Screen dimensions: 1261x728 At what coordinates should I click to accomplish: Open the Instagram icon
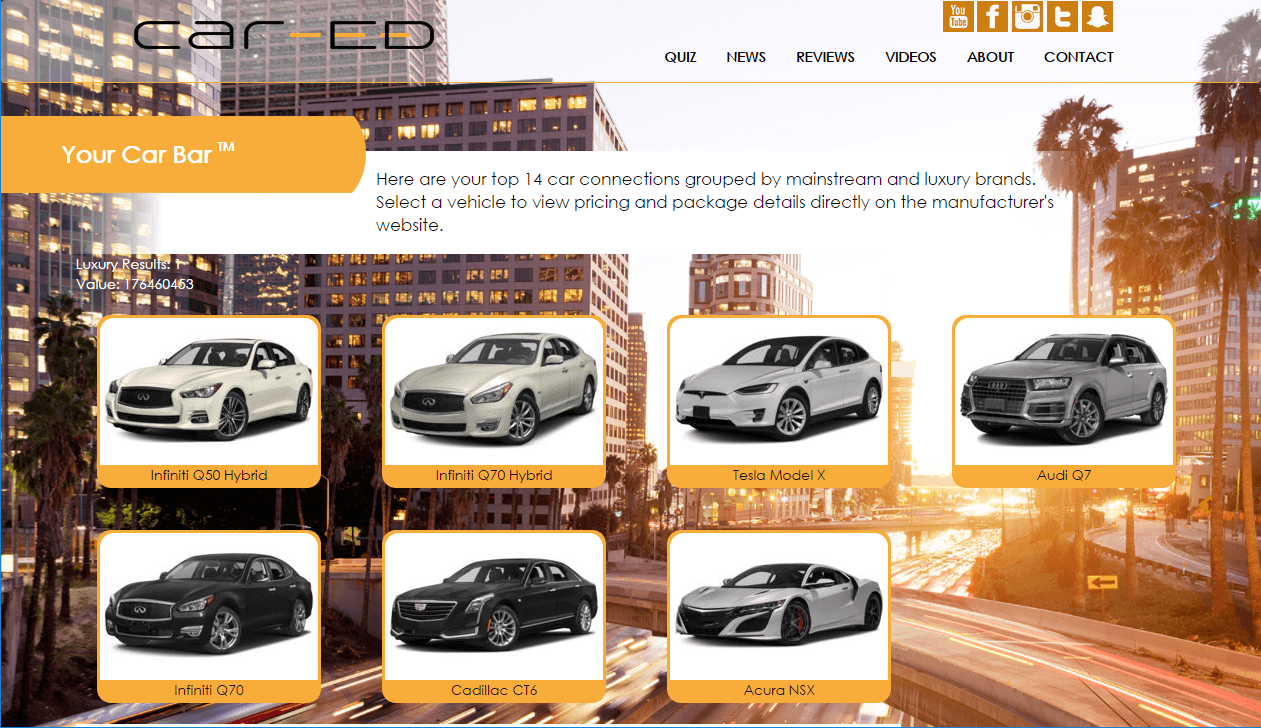point(1027,16)
